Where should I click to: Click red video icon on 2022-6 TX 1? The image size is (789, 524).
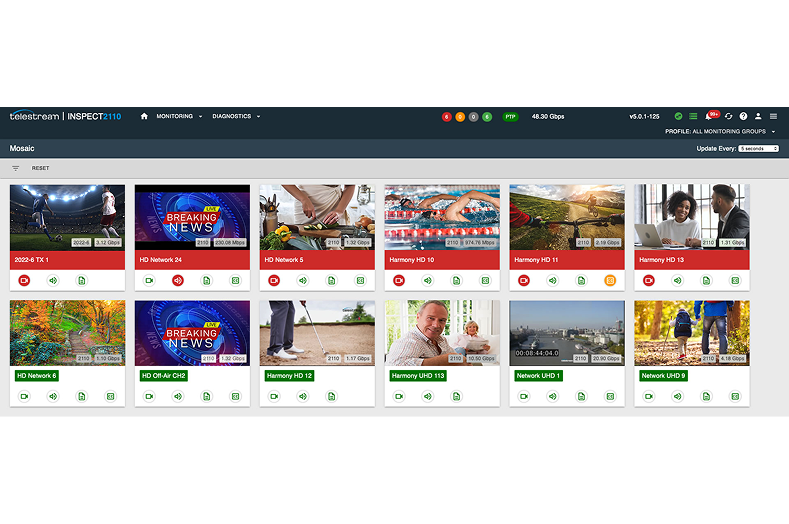(24, 280)
